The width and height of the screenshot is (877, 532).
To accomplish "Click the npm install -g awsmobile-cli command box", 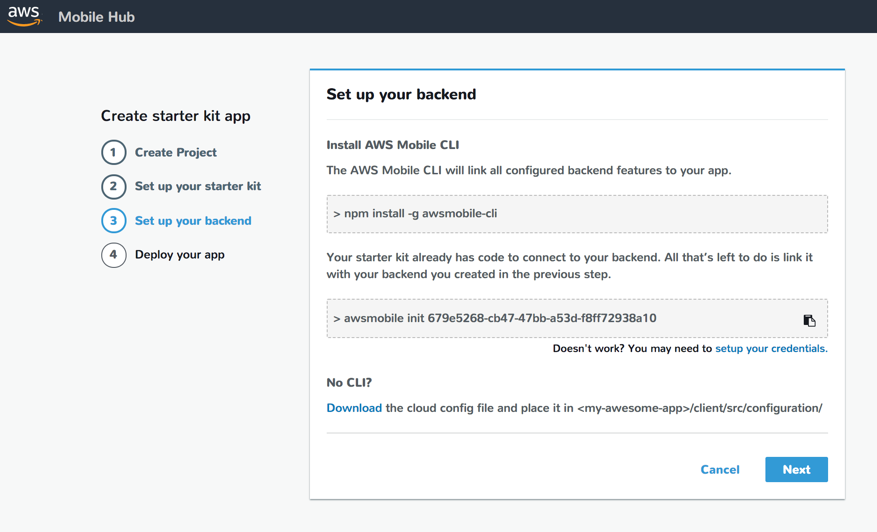I will [x=577, y=214].
